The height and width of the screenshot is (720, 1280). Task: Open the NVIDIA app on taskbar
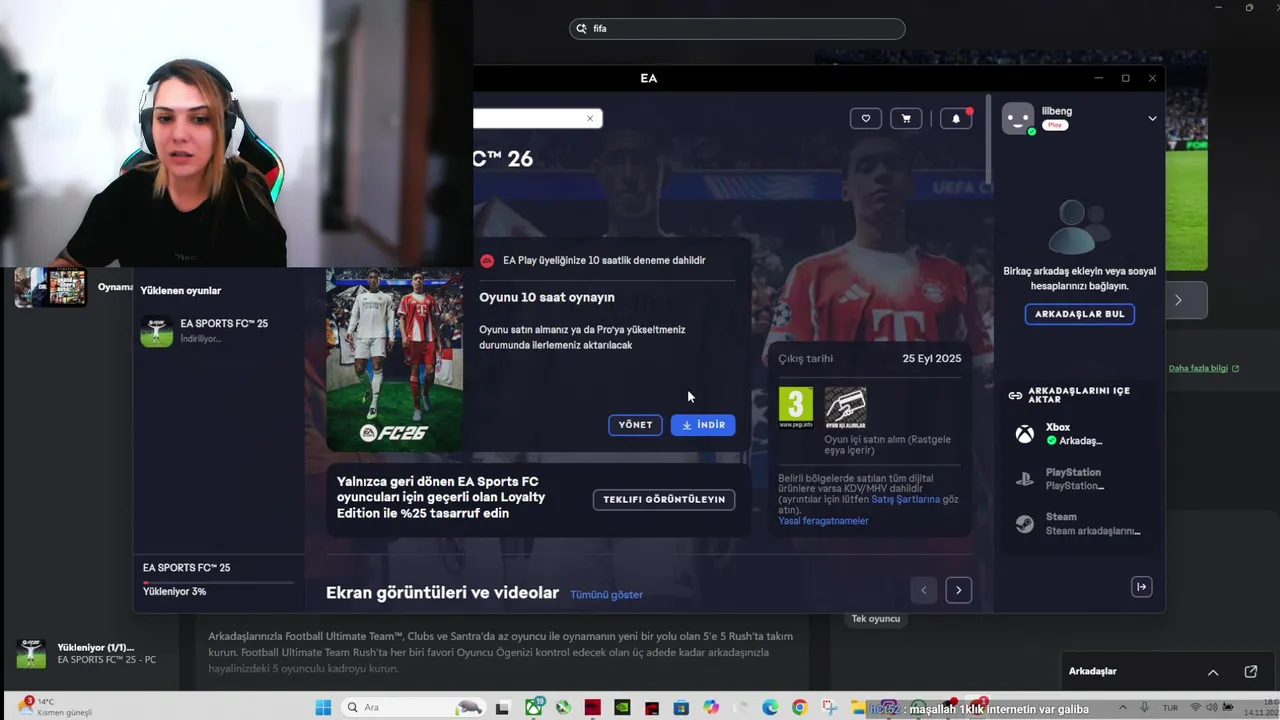coord(622,707)
